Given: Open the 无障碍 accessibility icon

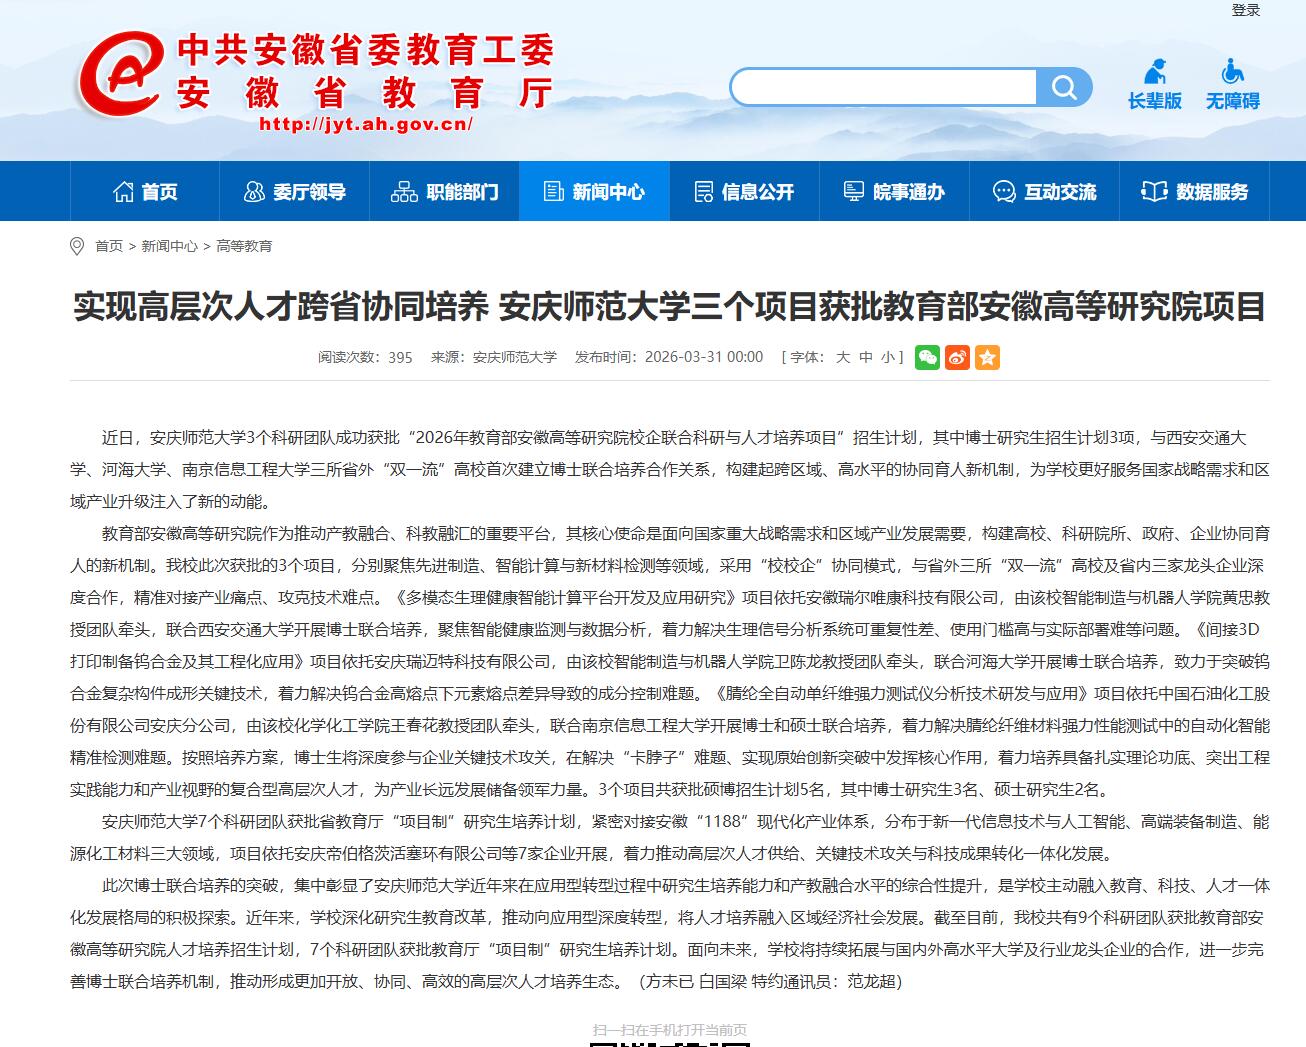Looking at the screenshot, I should 1232,85.
